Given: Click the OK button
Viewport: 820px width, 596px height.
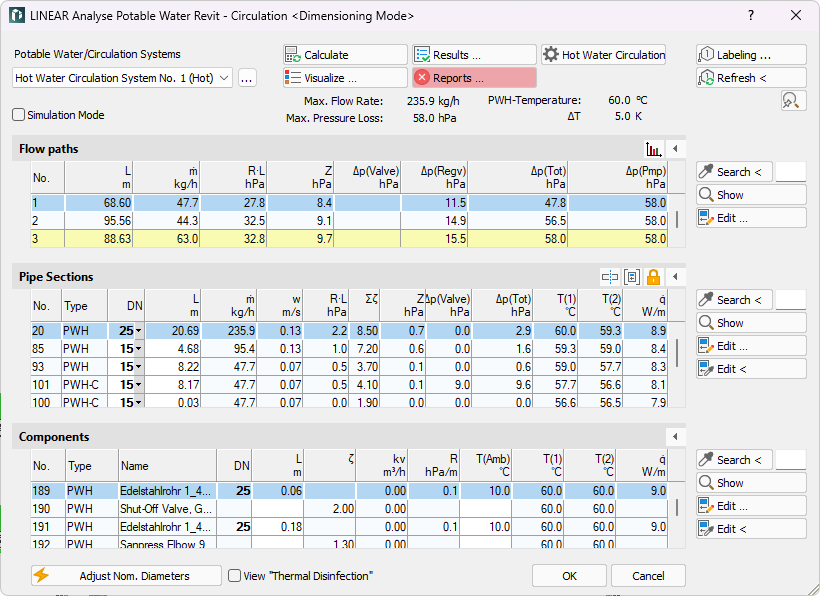Looking at the screenshot, I should (570, 576).
